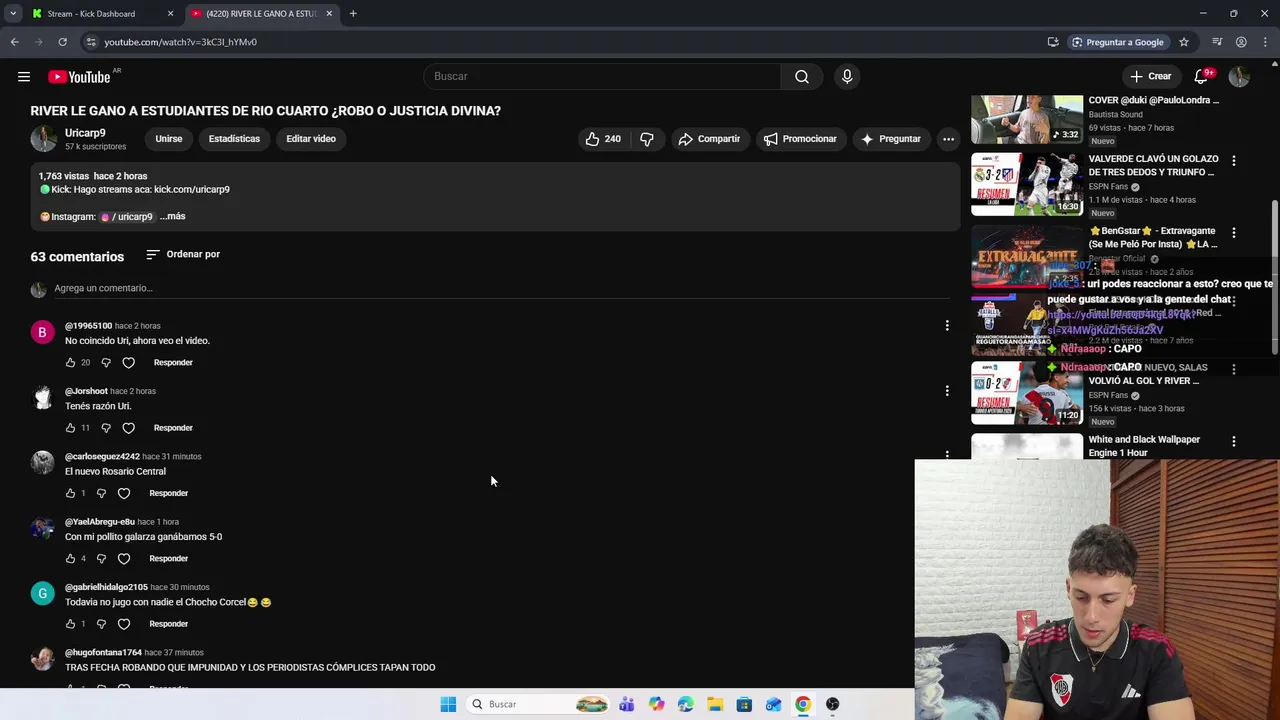Open Chrome tab search dropdown arrow
The image size is (1280, 720).
[x=13, y=13]
